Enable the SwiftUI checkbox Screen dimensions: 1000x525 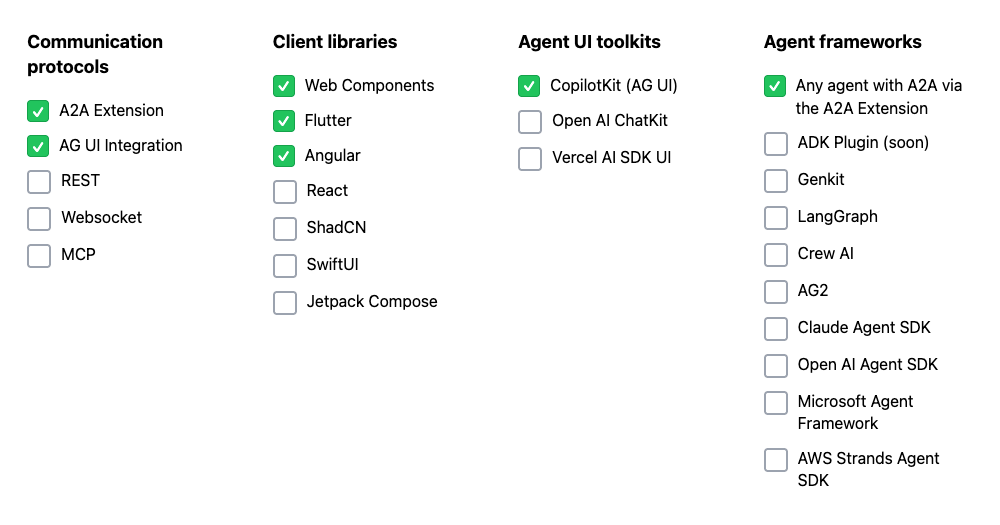[x=285, y=265]
